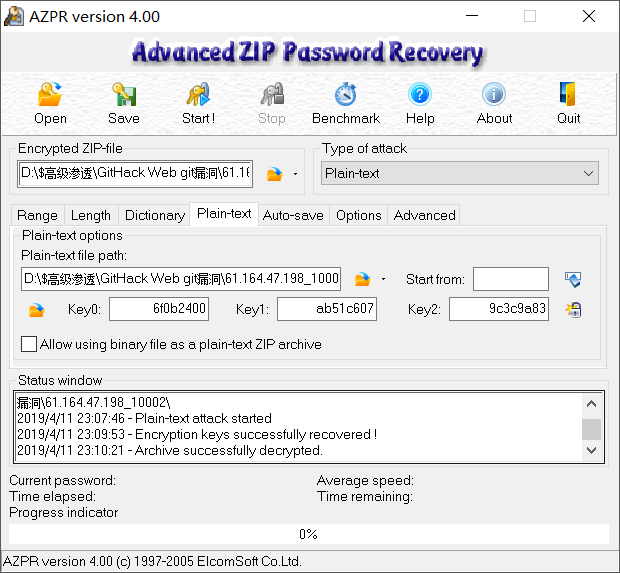Click the folder icon left of Key0
The height and width of the screenshot is (573, 620).
click(x=36, y=310)
